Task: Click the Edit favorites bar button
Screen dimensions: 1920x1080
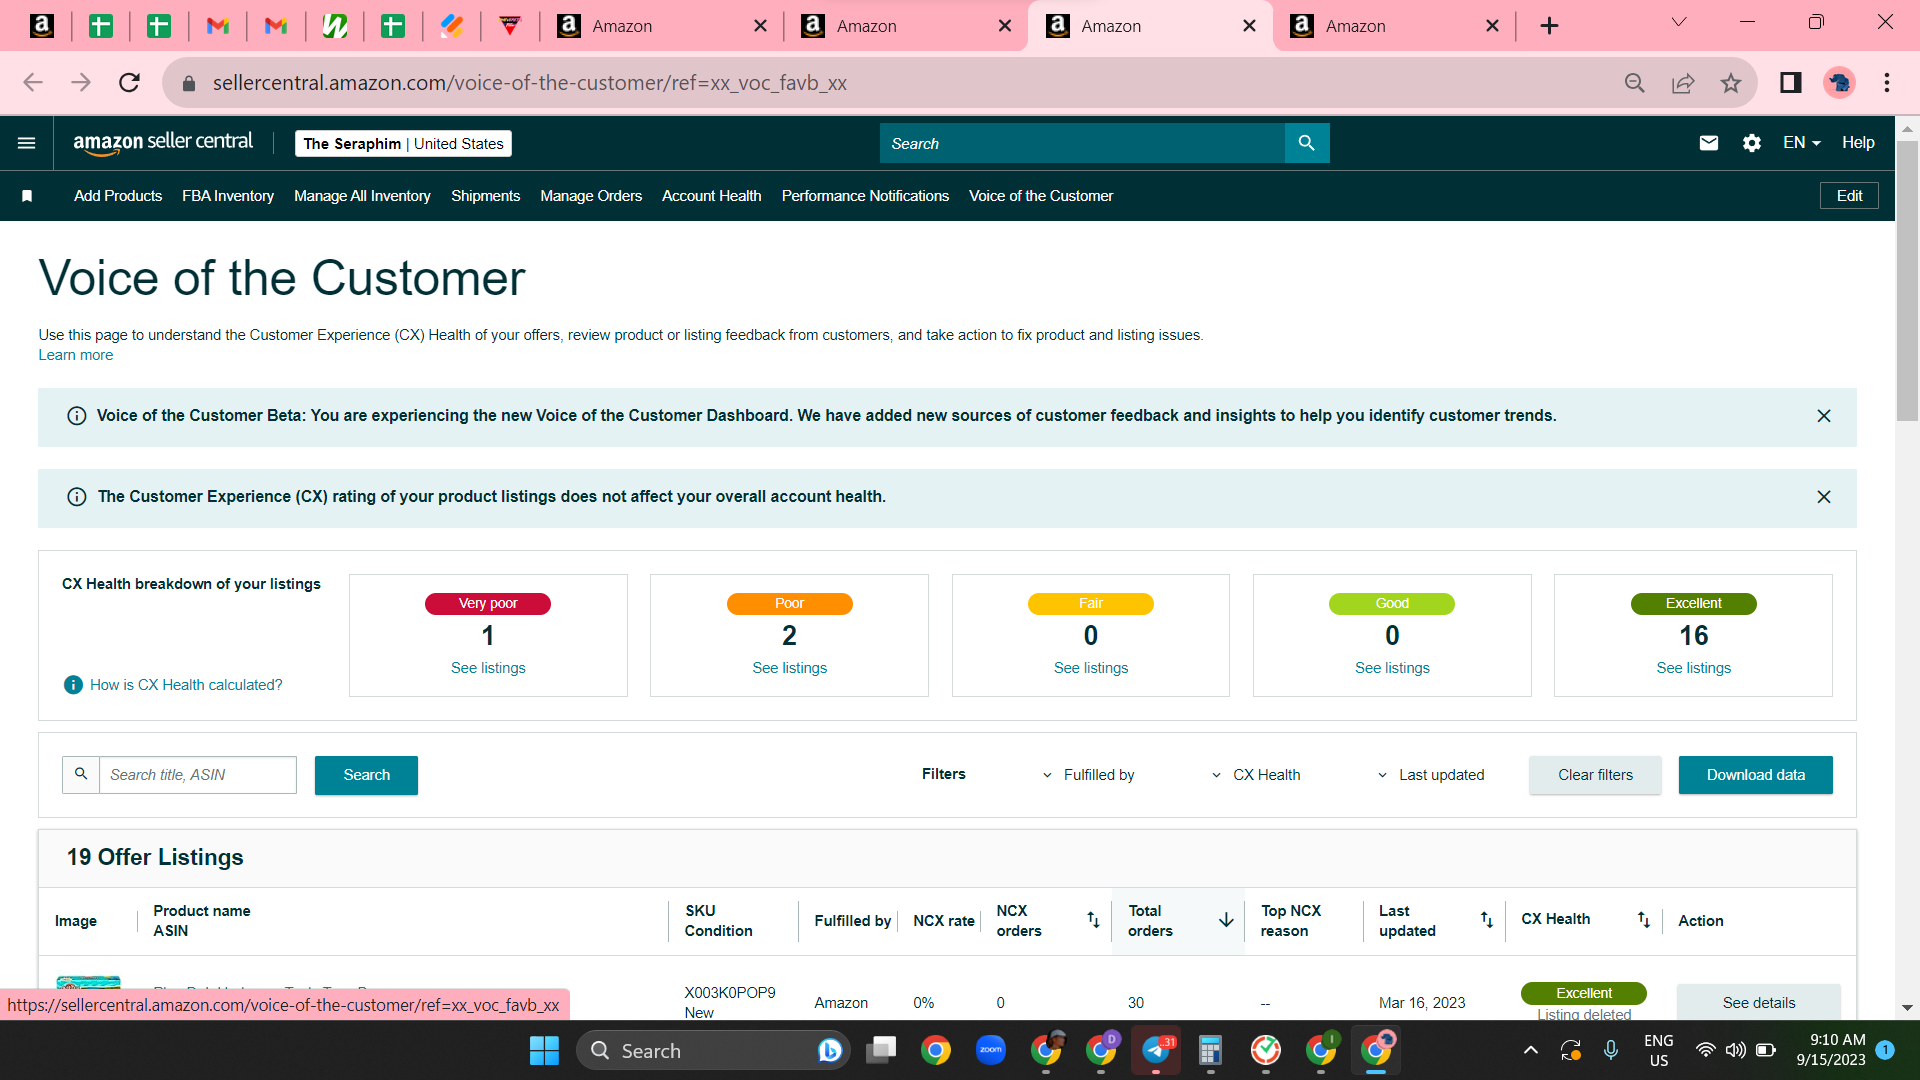Action: click(x=1849, y=196)
